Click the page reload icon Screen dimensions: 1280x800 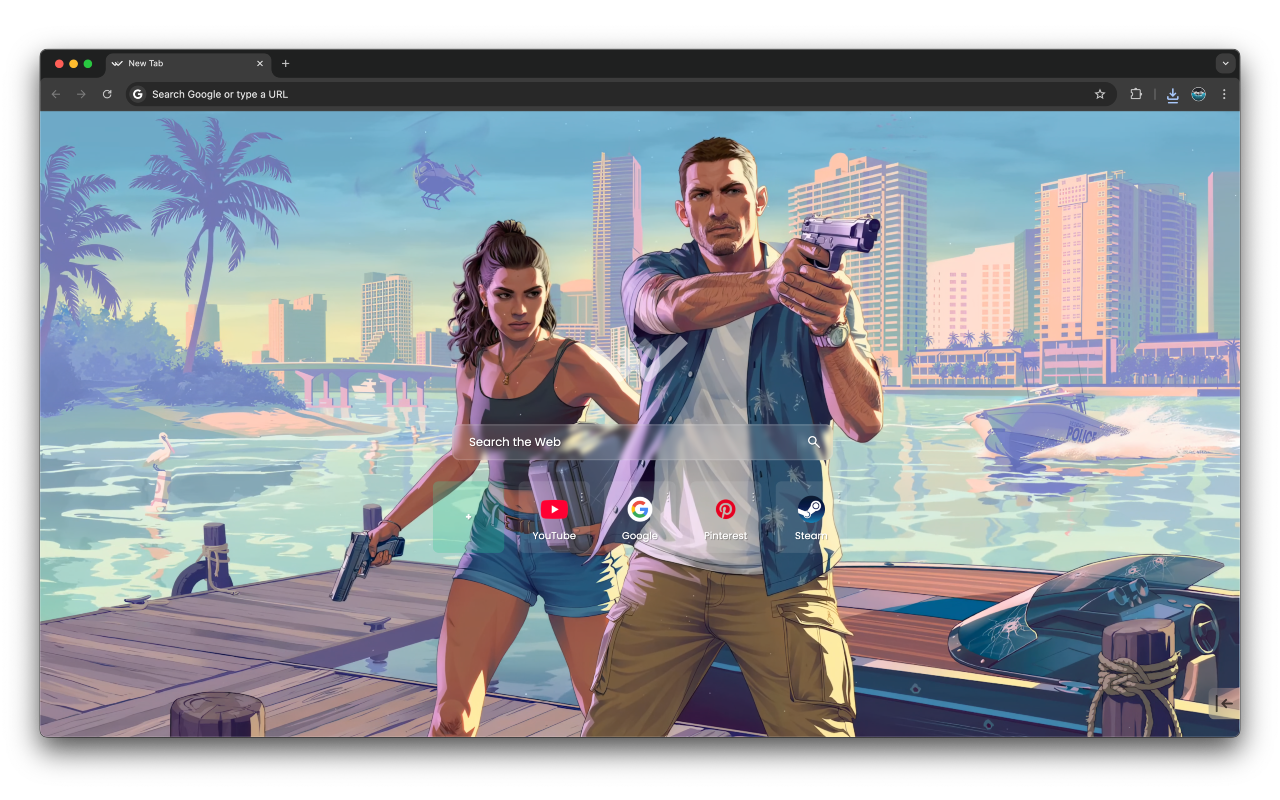107,93
